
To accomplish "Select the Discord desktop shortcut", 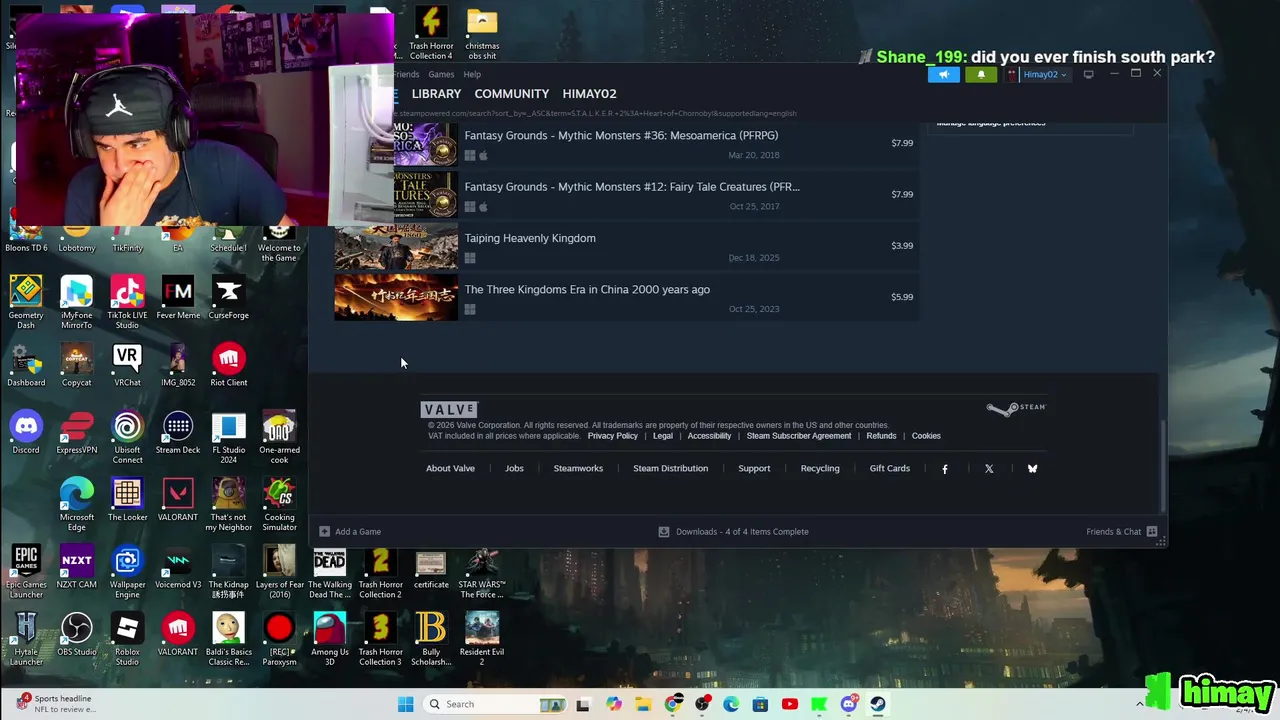I will click(26, 434).
